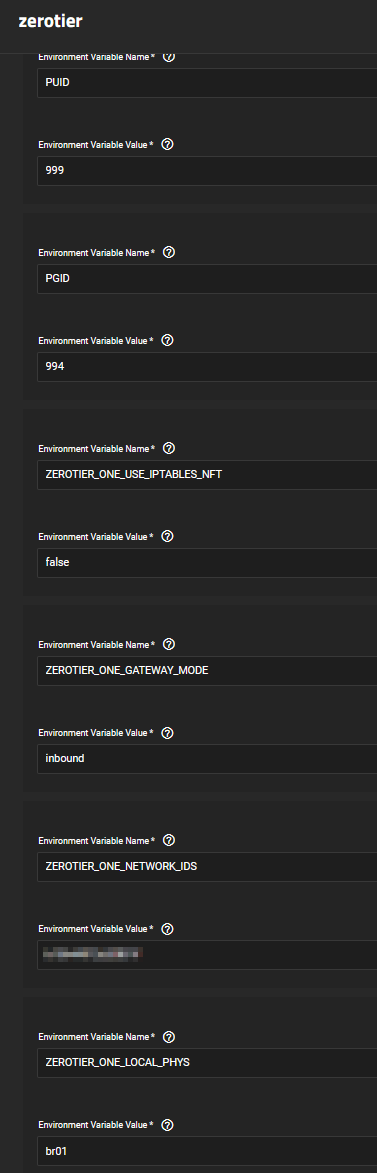The width and height of the screenshot is (377, 1173).
Task: Show help for the 994 variable value label
Action: pyautogui.click(x=168, y=340)
